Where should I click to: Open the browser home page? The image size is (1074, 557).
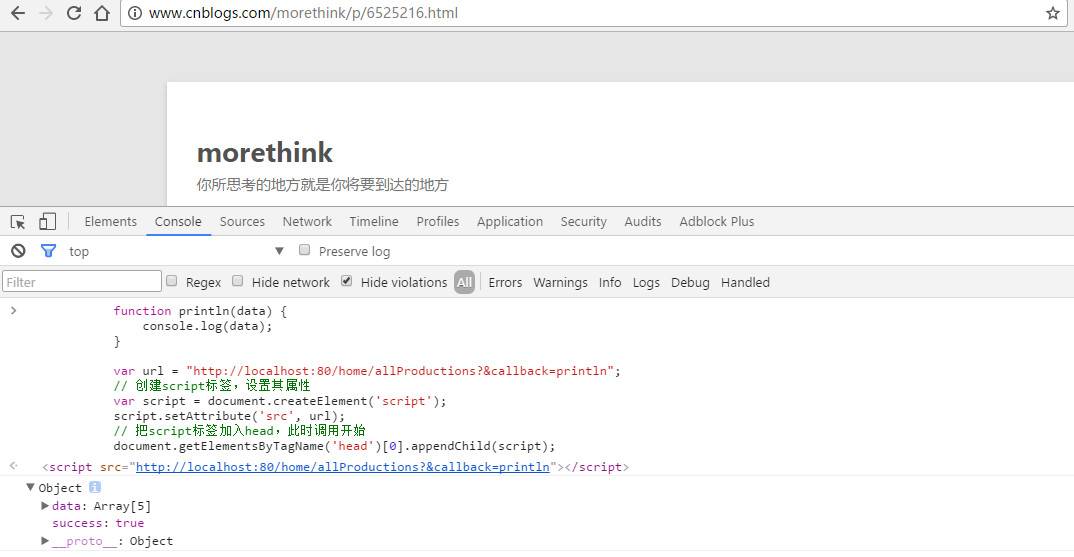[102, 13]
